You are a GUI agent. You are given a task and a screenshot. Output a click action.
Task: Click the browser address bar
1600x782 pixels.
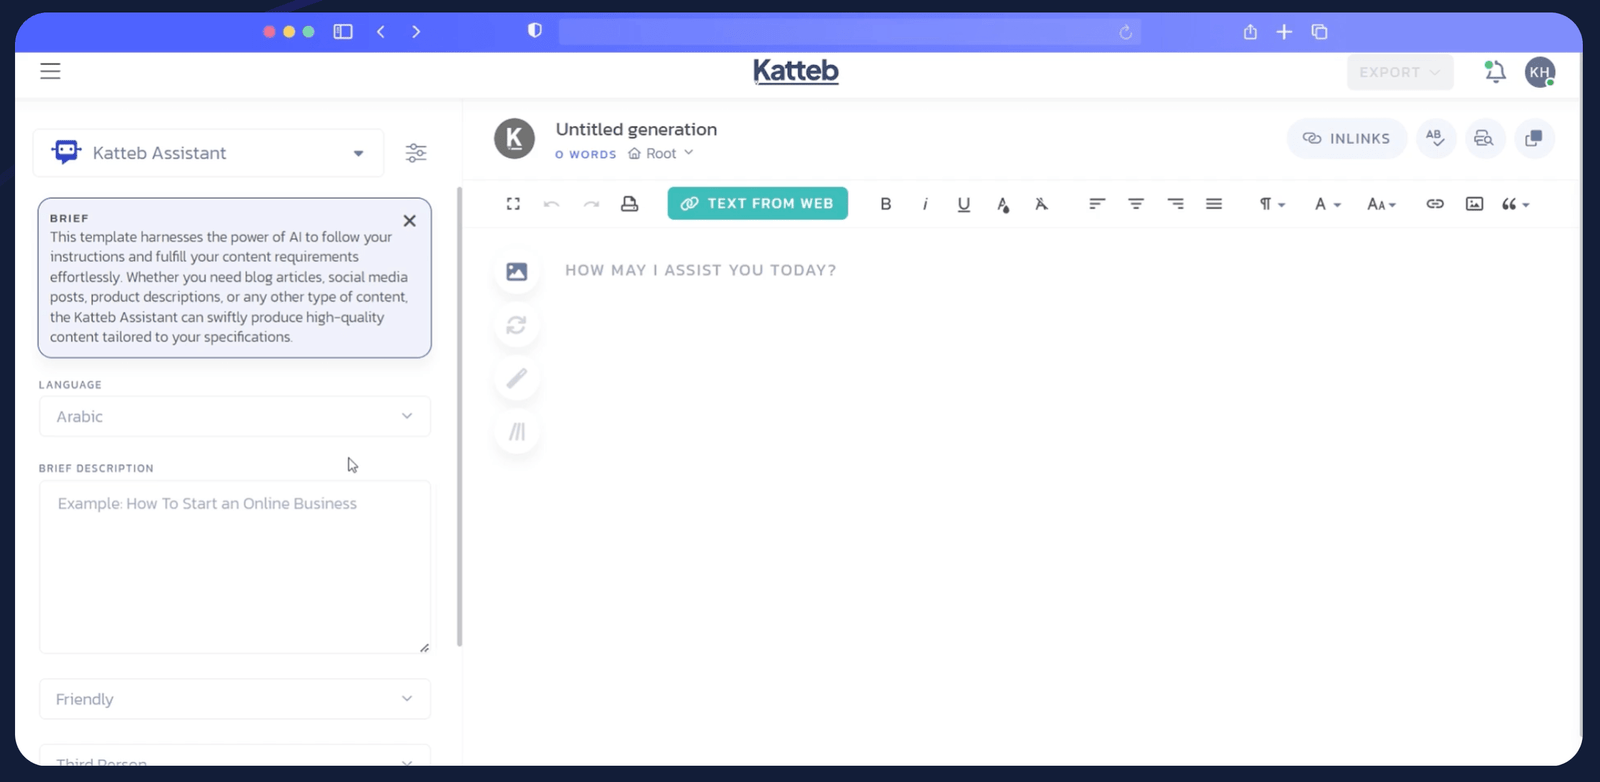850,32
